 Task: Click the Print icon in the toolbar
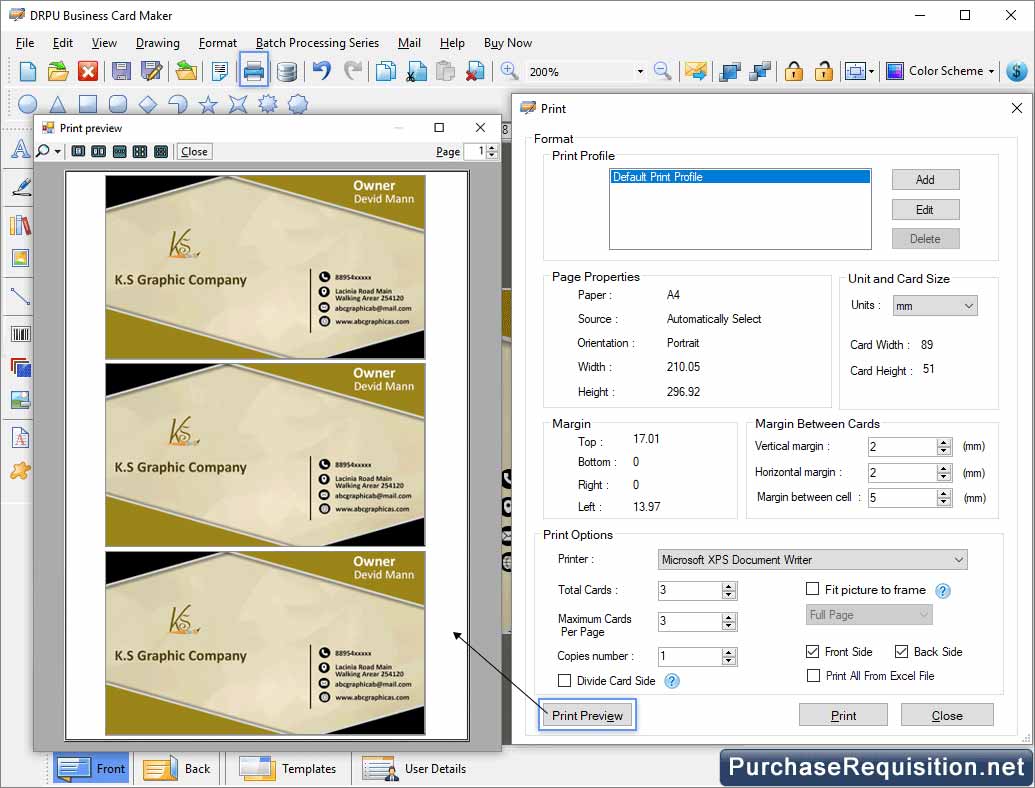pyautogui.click(x=253, y=71)
